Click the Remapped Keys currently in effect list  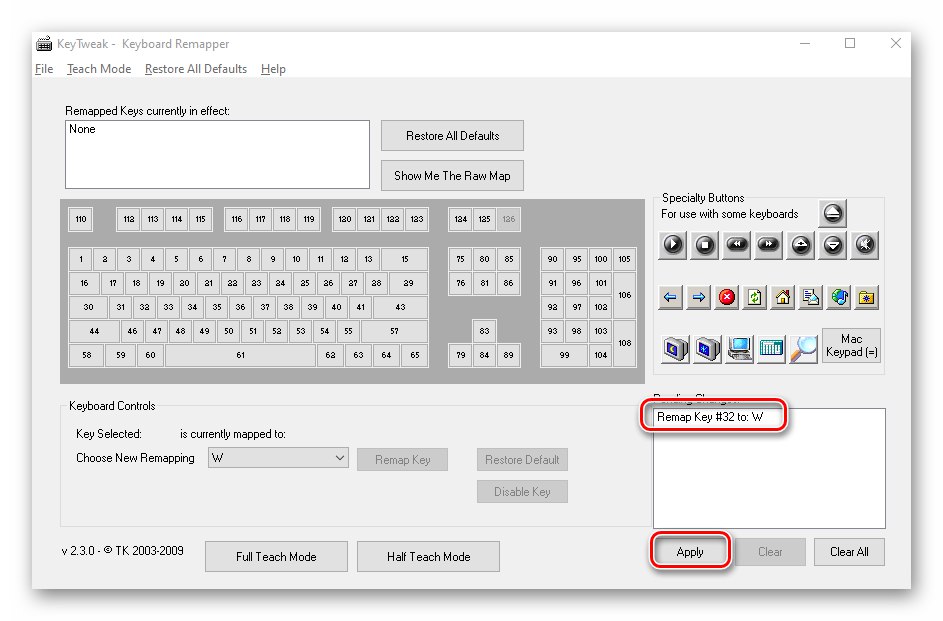click(x=217, y=154)
